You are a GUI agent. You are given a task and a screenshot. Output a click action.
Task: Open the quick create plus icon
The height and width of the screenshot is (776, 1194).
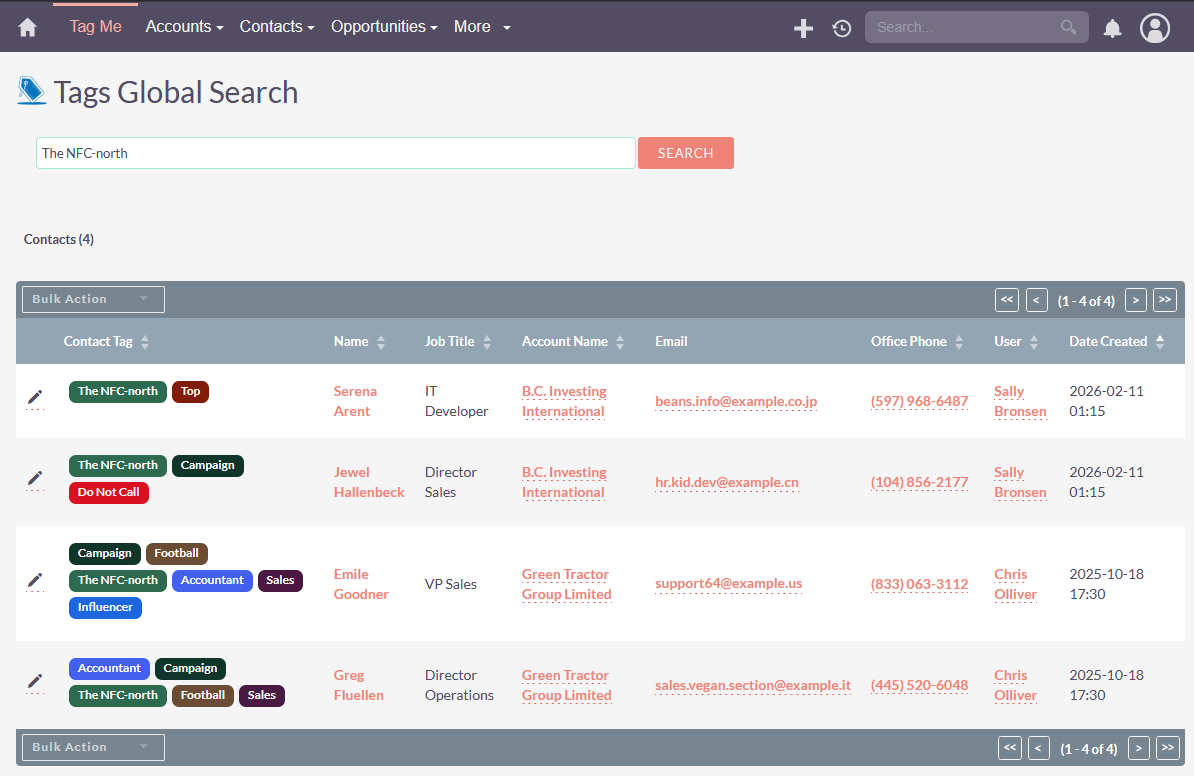pyautogui.click(x=803, y=28)
